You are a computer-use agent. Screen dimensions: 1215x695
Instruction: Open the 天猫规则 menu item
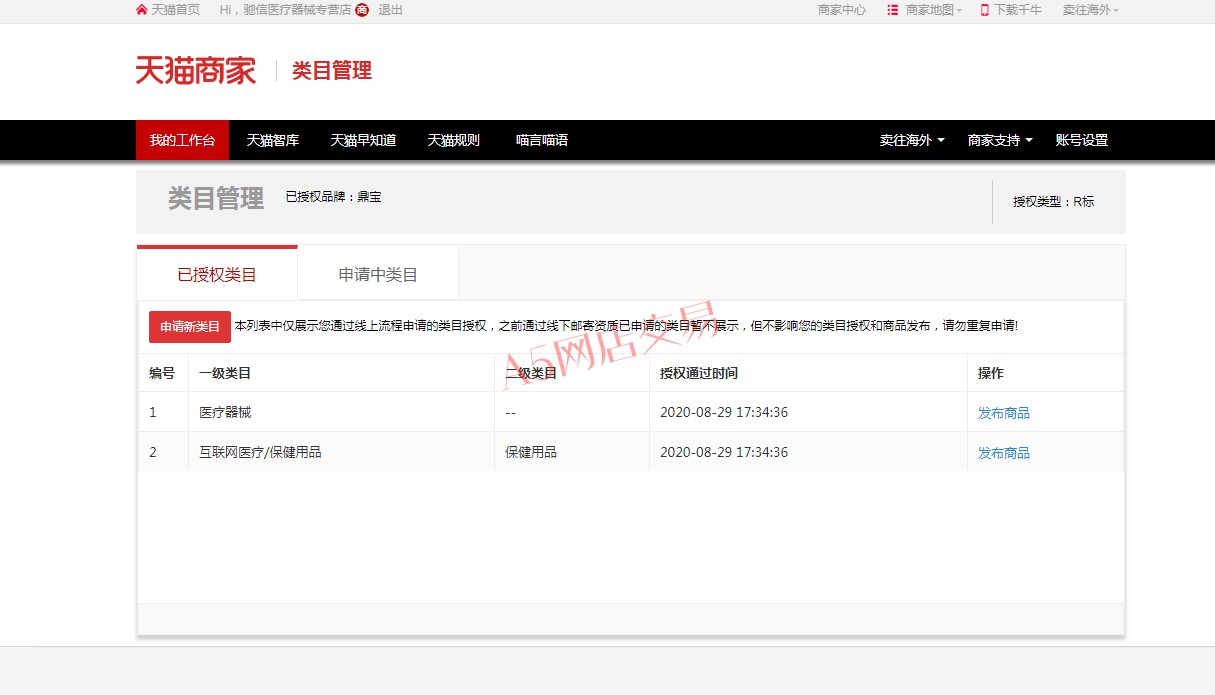454,140
